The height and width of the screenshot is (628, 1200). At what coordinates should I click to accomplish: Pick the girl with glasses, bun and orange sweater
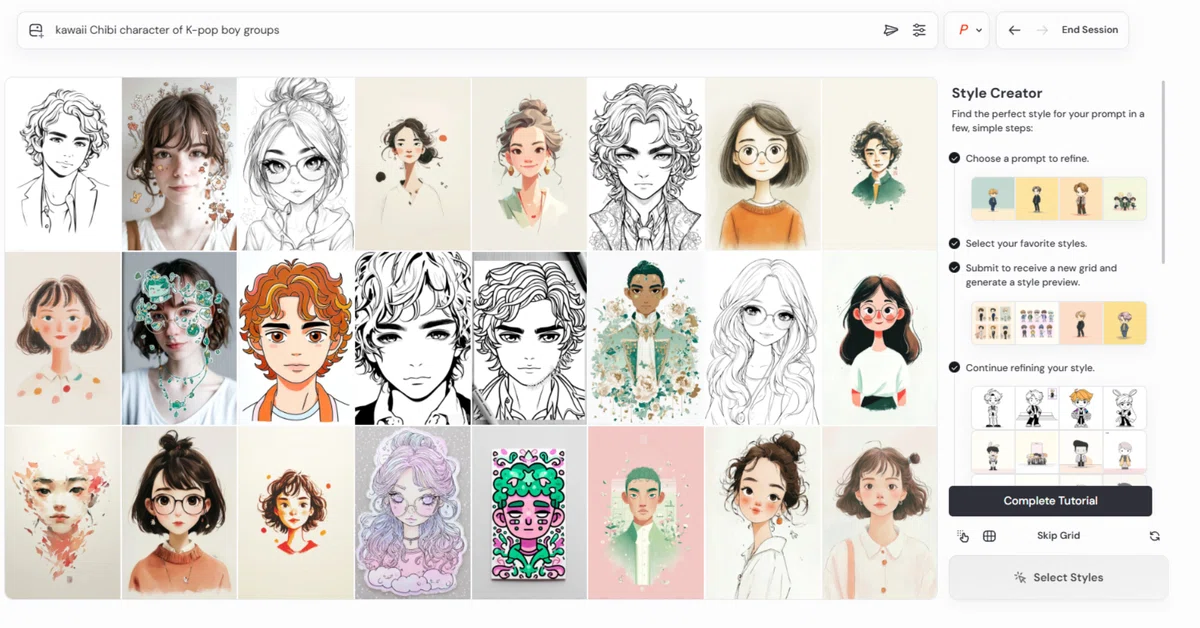(180, 513)
